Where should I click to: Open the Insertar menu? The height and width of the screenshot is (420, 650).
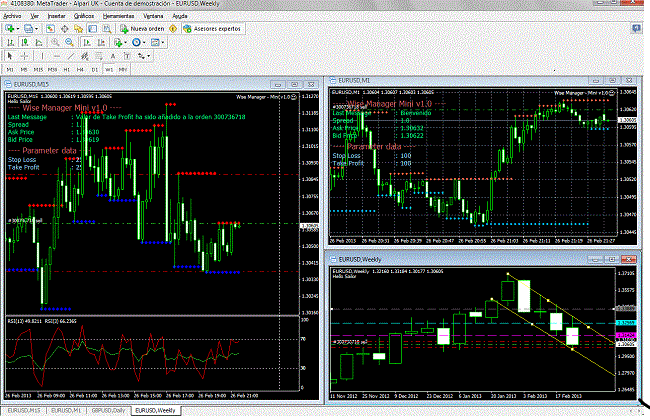click(x=57, y=16)
